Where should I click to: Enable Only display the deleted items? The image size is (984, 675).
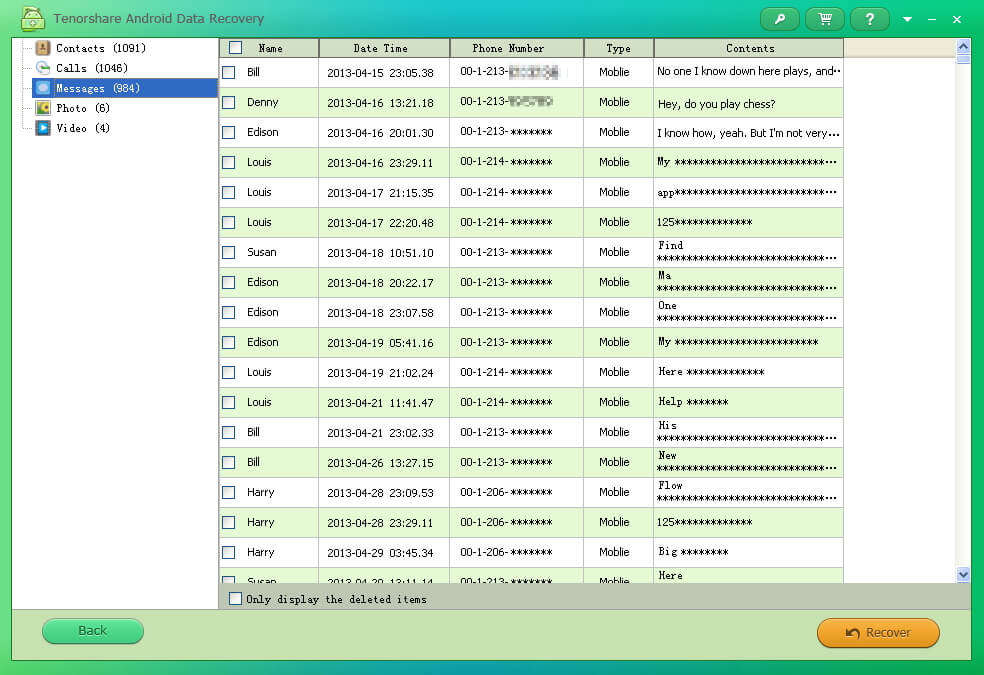point(235,598)
